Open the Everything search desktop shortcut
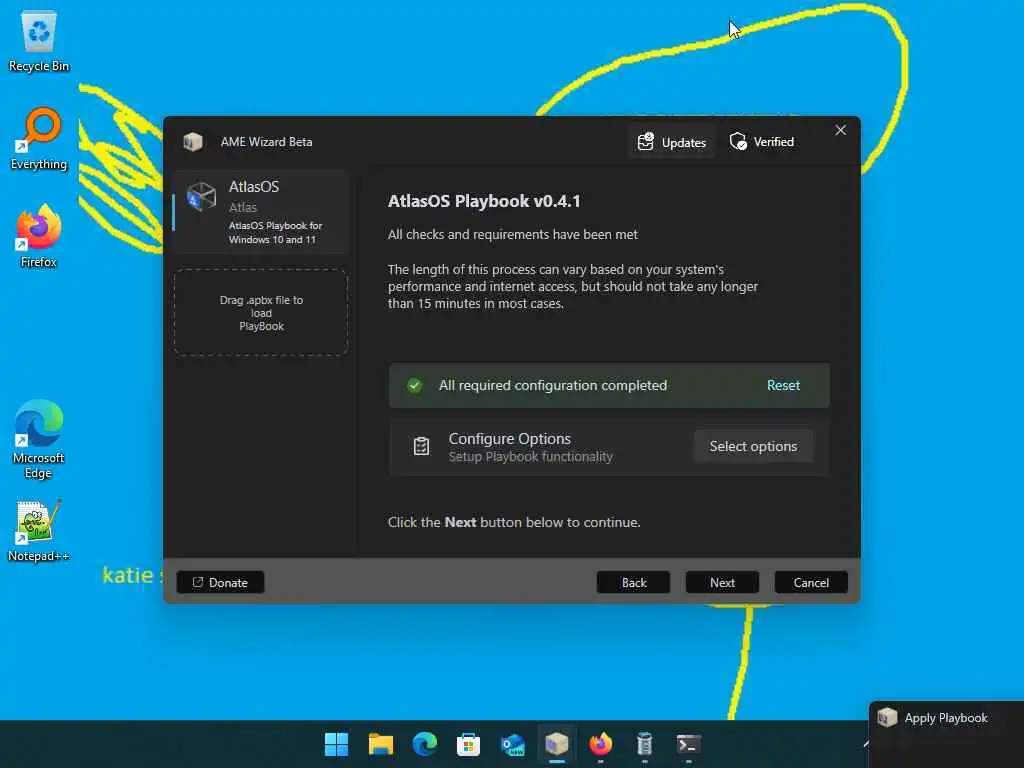The height and width of the screenshot is (768, 1024). tap(39, 139)
